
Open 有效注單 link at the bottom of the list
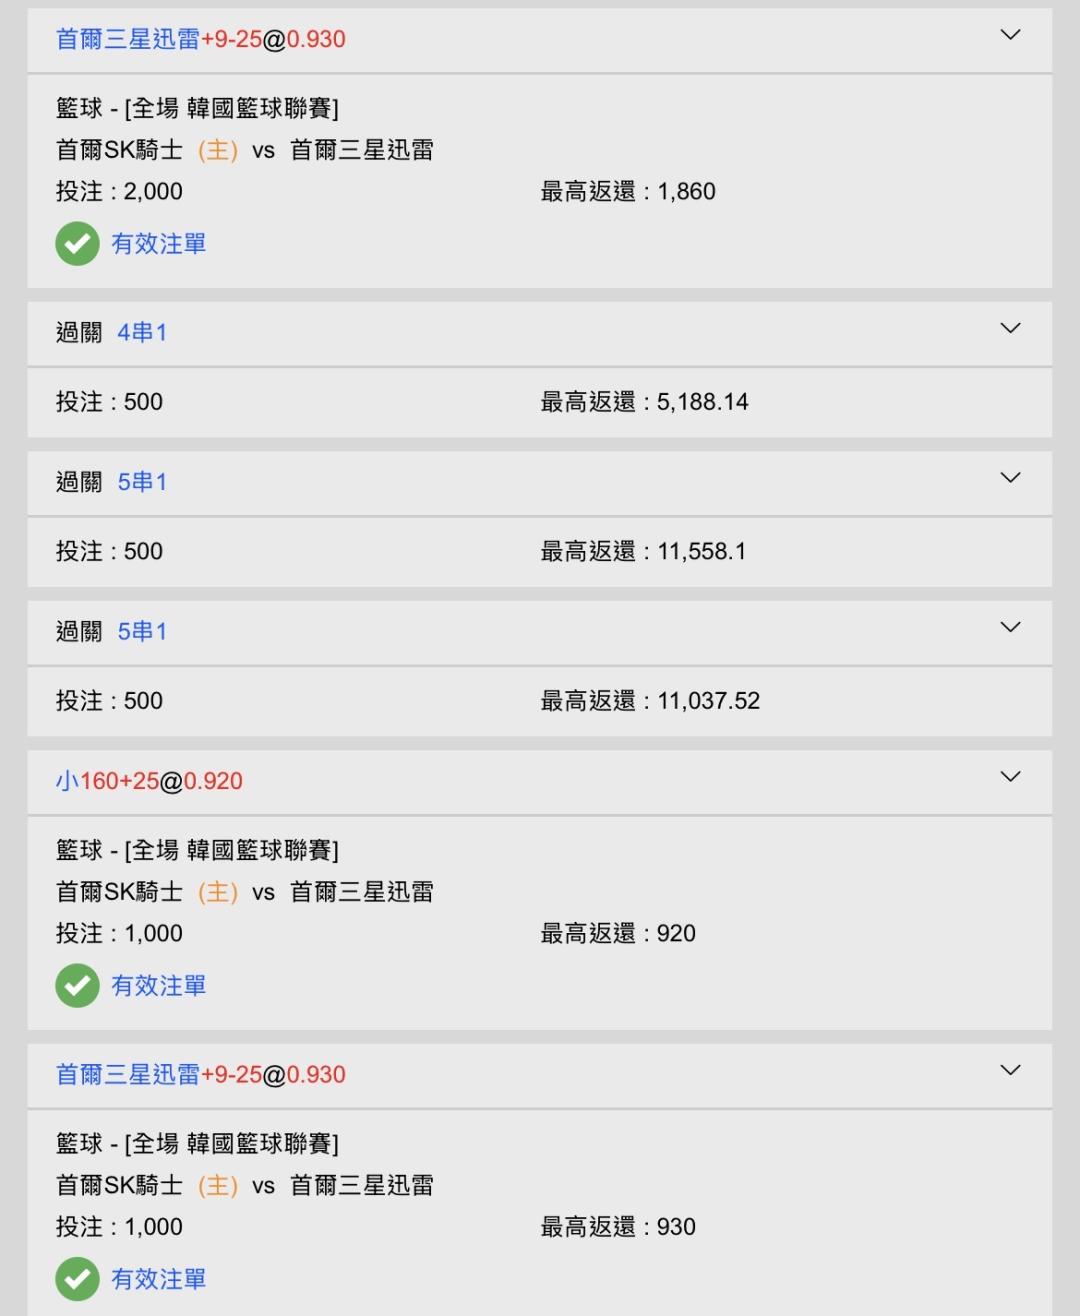pyautogui.click(x=158, y=1279)
